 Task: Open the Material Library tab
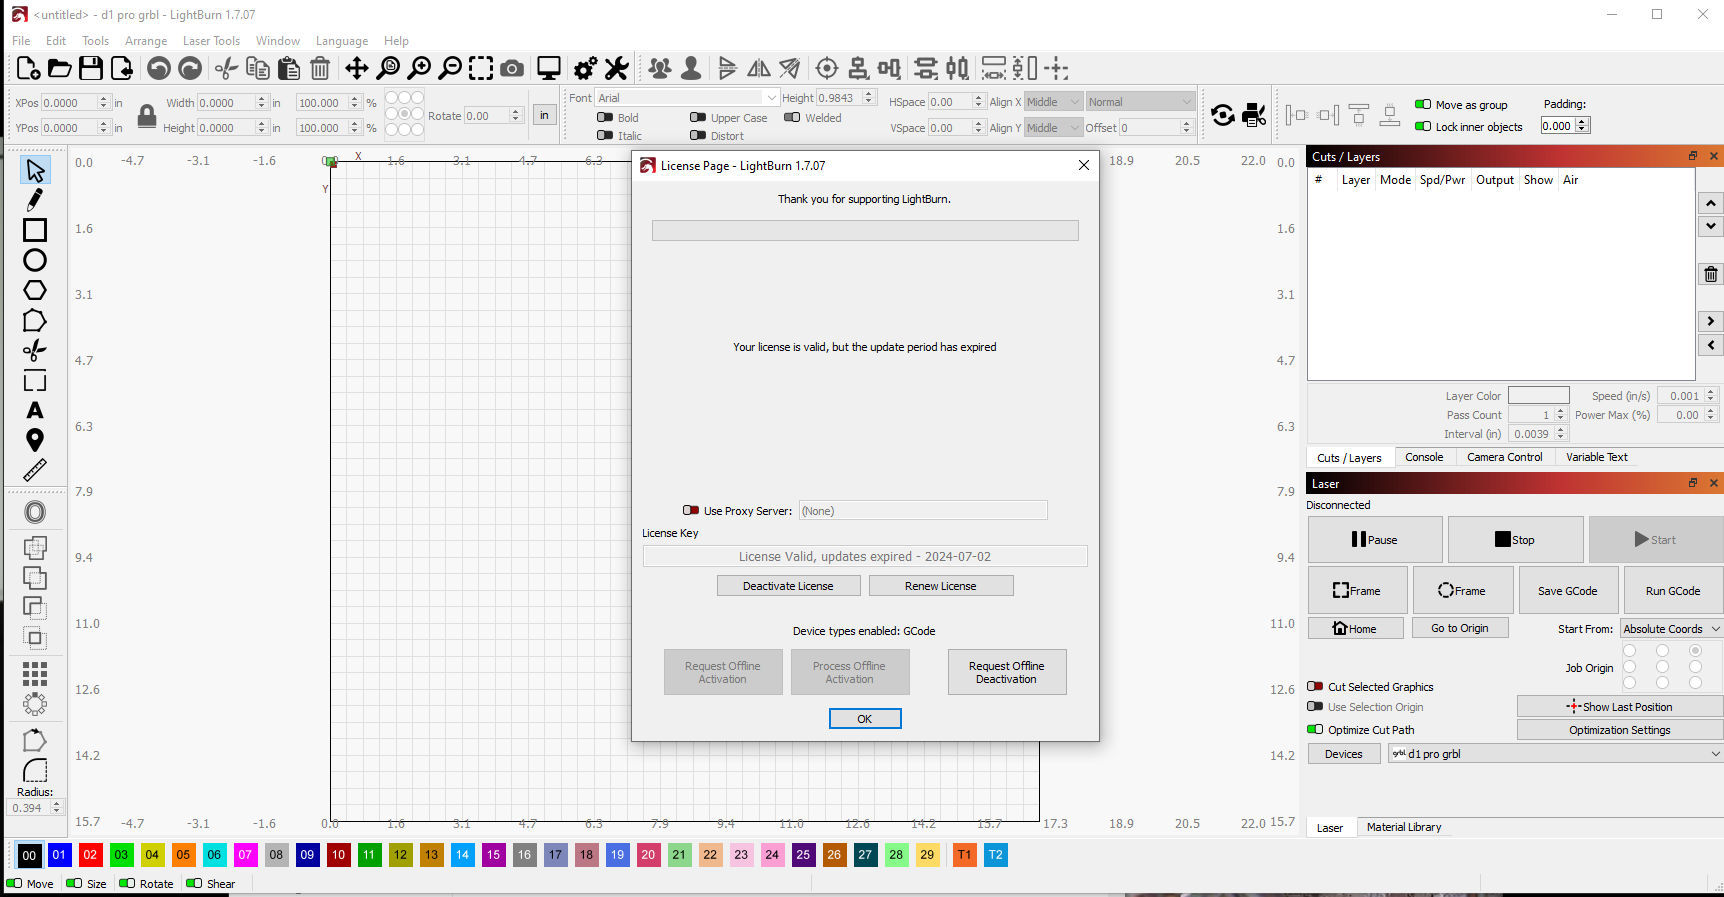(1404, 827)
